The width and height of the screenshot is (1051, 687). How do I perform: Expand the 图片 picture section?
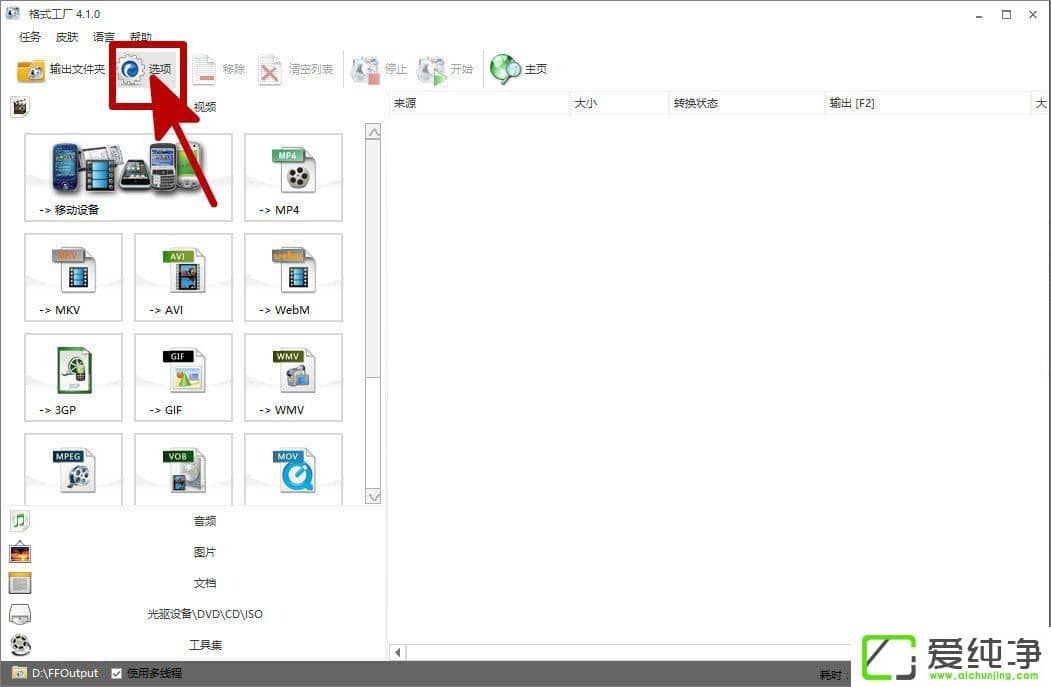coord(203,552)
